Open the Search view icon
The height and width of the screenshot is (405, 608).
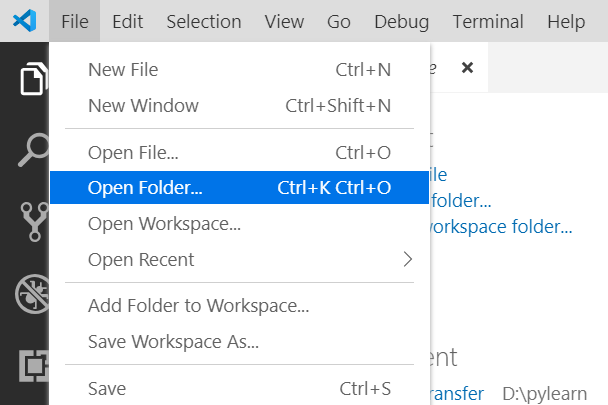pyautogui.click(x=34, y=150)
